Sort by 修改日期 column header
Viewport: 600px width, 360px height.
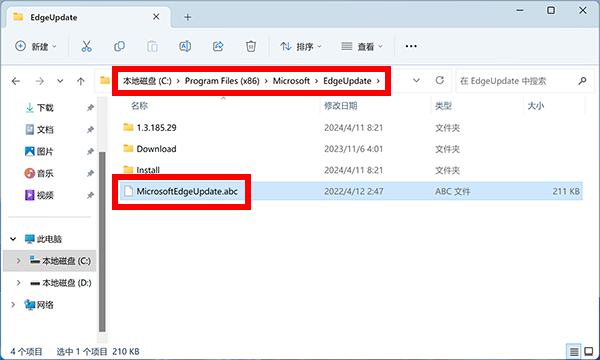coord(341,106)
